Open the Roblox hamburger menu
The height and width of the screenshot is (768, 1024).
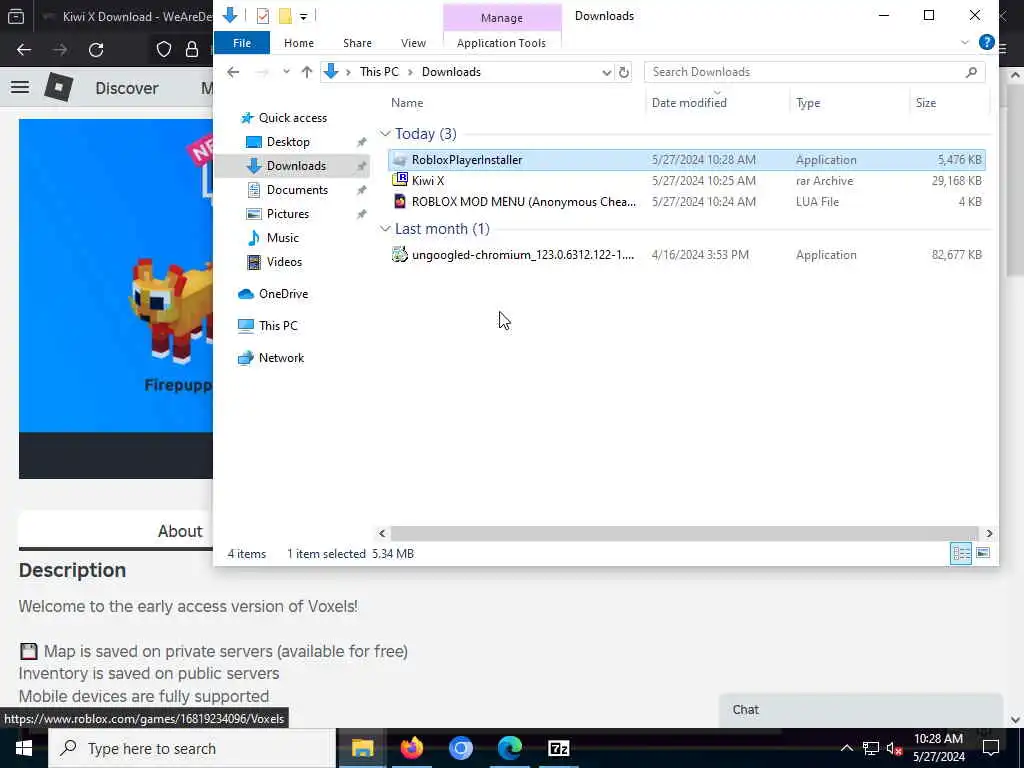[x=20, y=87]
